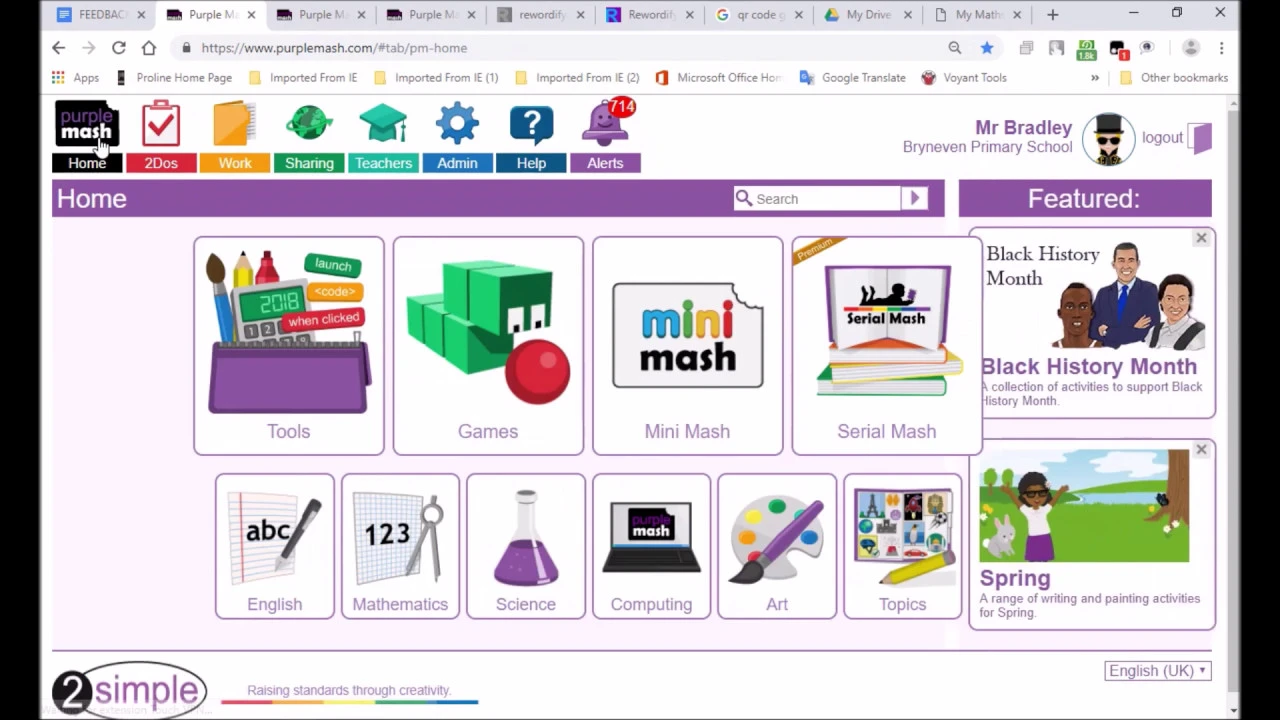Open the Google Translate bookmark
This screenshot has width=1280, height=720.
(x=852, y=77)
